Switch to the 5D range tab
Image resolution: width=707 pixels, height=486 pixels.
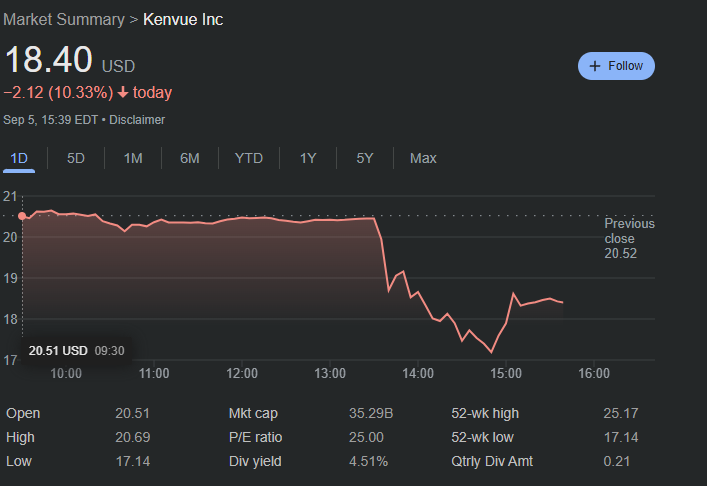[76, 158]
